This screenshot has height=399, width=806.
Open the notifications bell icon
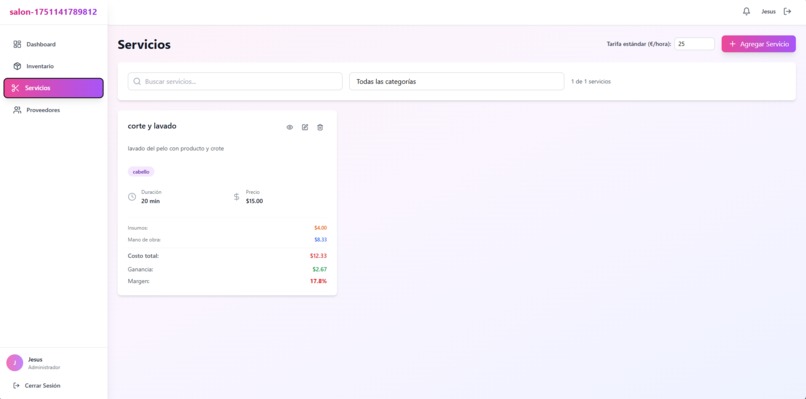746,11
